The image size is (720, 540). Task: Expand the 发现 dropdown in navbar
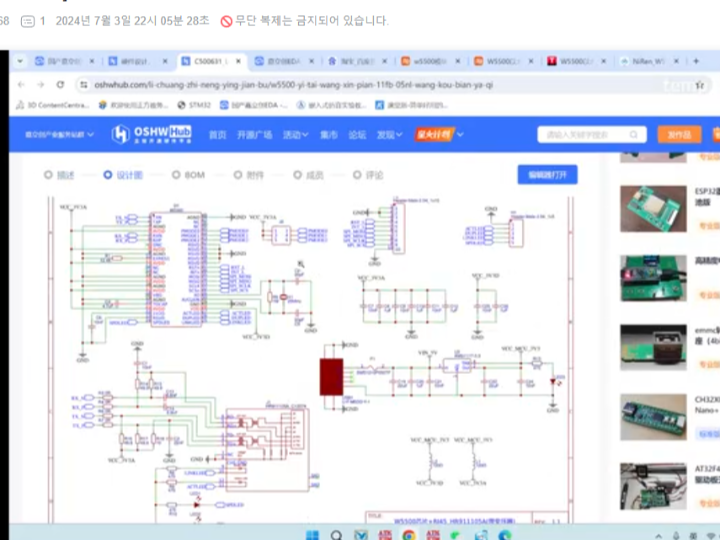[x=388, y=134]
